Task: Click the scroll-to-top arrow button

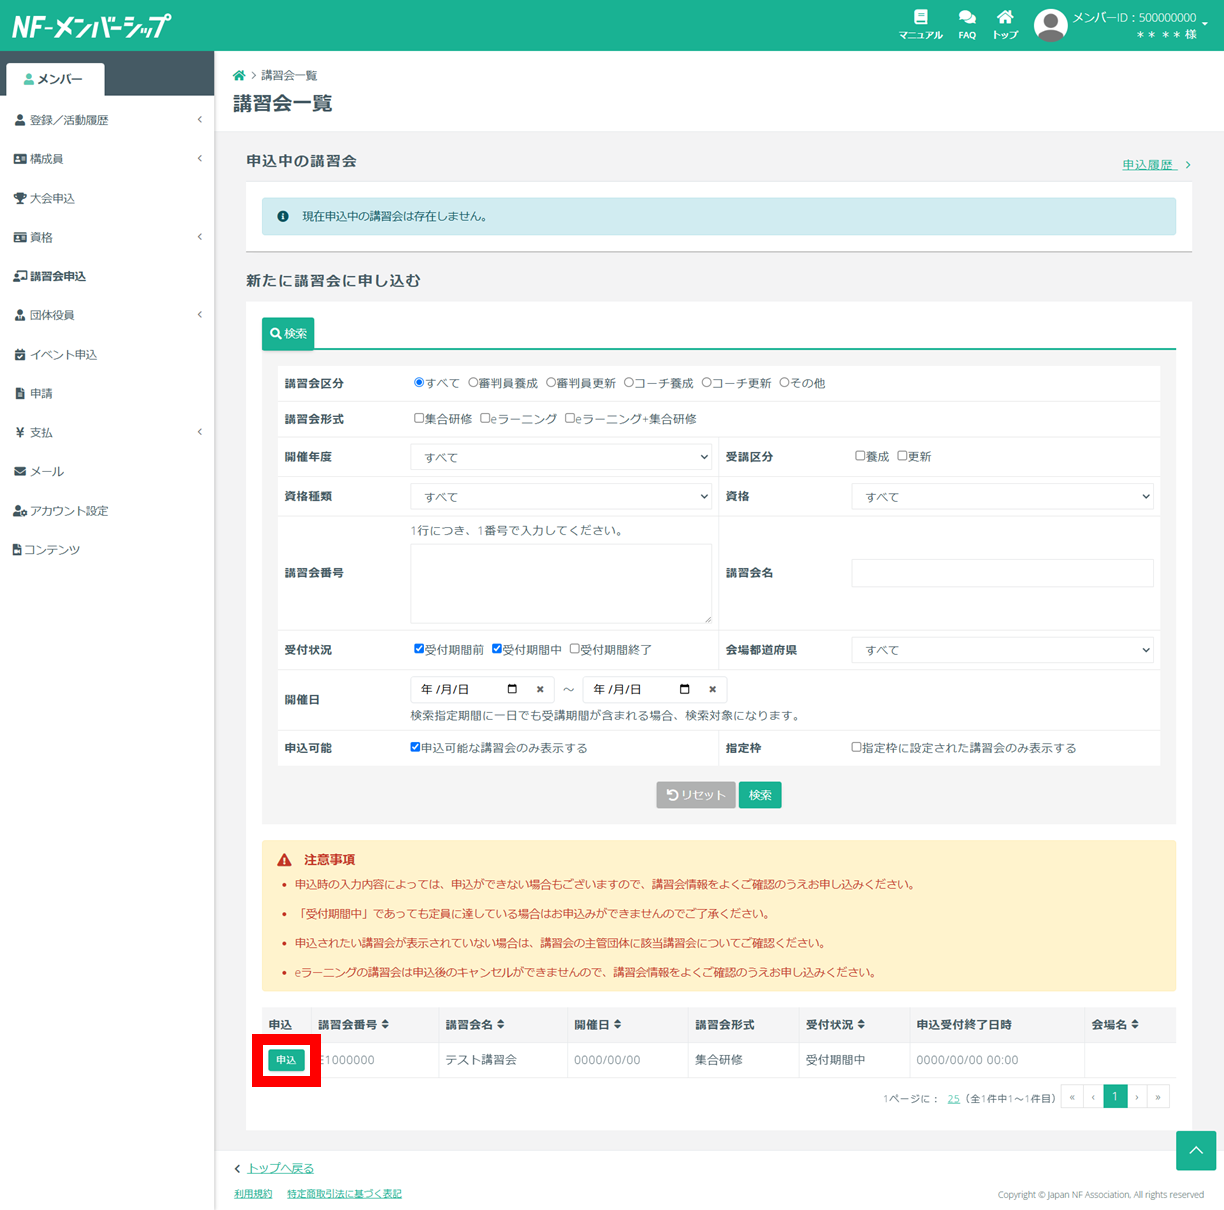Action: point(1196,1150)
